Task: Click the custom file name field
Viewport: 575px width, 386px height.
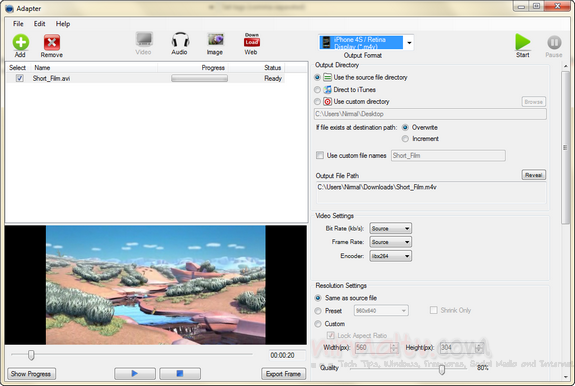Action: coord(448,155)
